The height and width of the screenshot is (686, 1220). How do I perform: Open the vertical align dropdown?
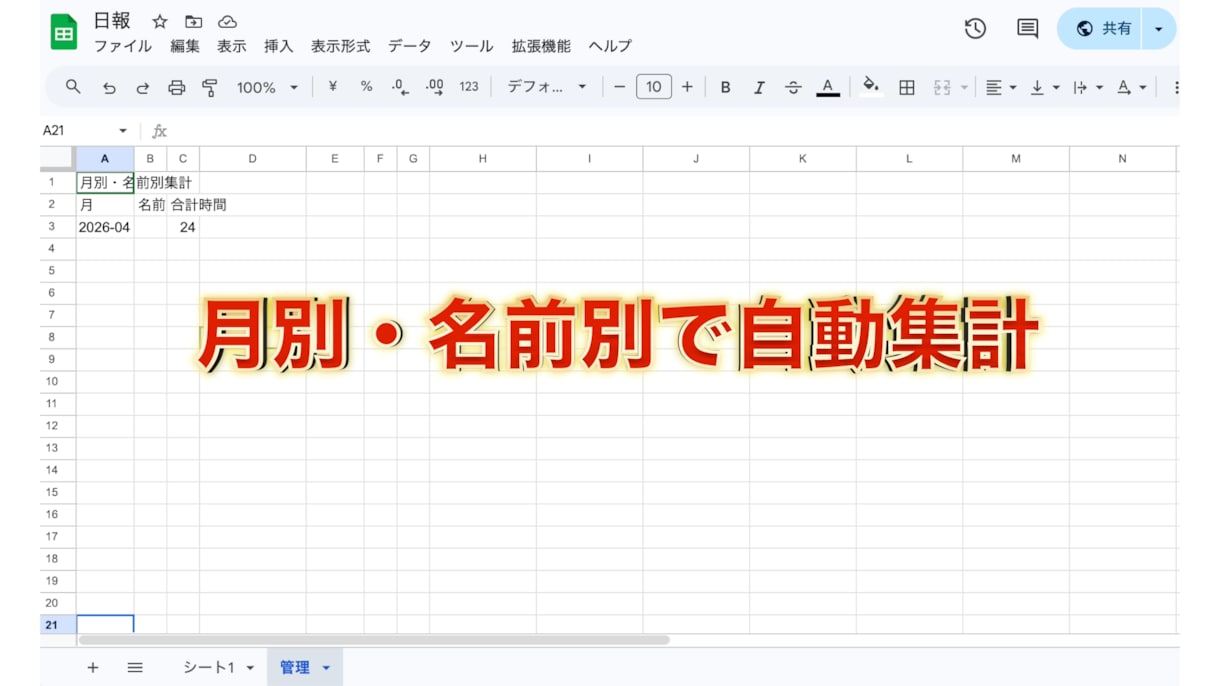tap(1044, 88)
